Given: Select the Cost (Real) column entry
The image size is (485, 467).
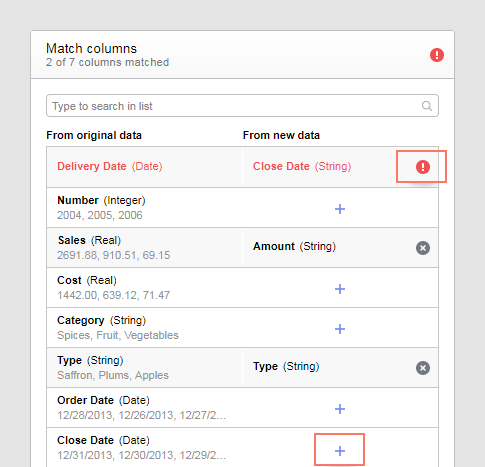Looking at the screenshot, I should [x=87, y=280].
